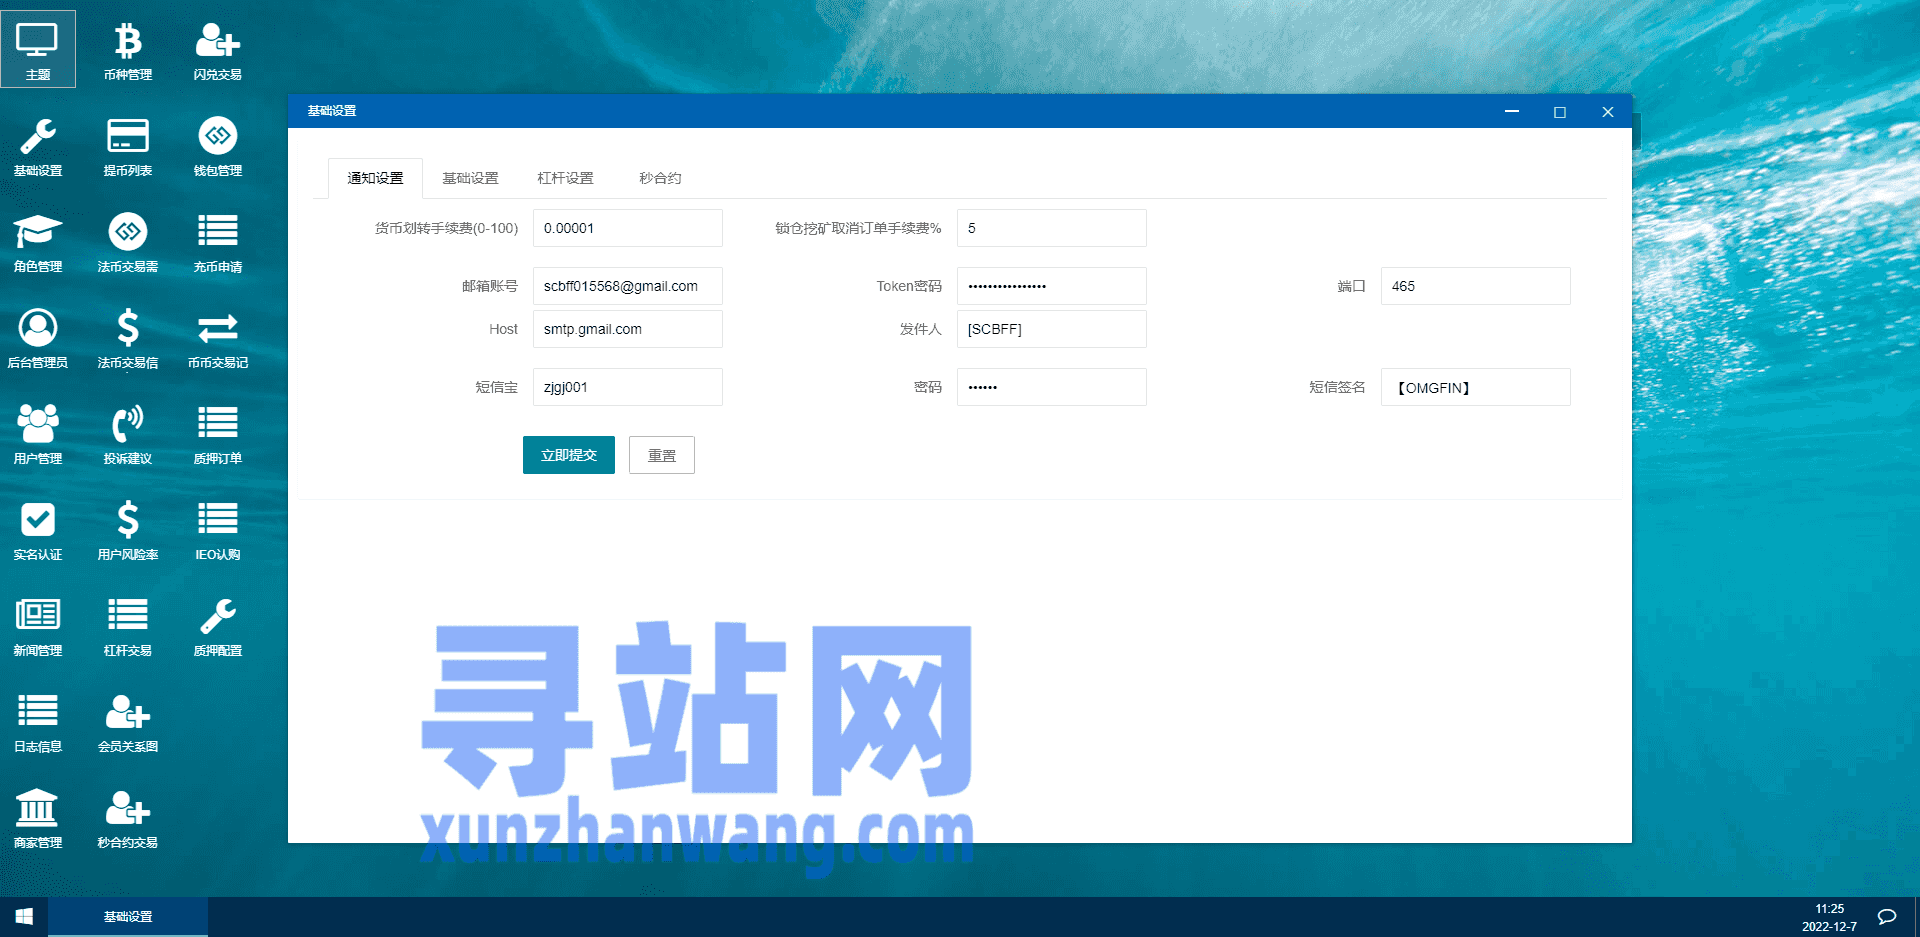Minimize the 基础设置 window
The height and width of the screenshot is (937, 1920).
point(1512,111)
